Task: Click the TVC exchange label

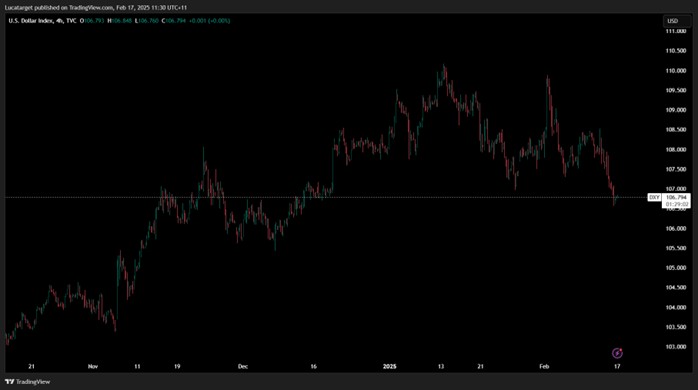Action: [x=71, y=20]
